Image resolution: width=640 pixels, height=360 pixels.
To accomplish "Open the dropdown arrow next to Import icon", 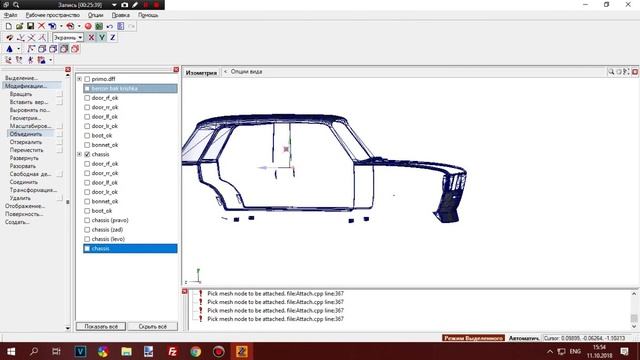I will [61, 26].
